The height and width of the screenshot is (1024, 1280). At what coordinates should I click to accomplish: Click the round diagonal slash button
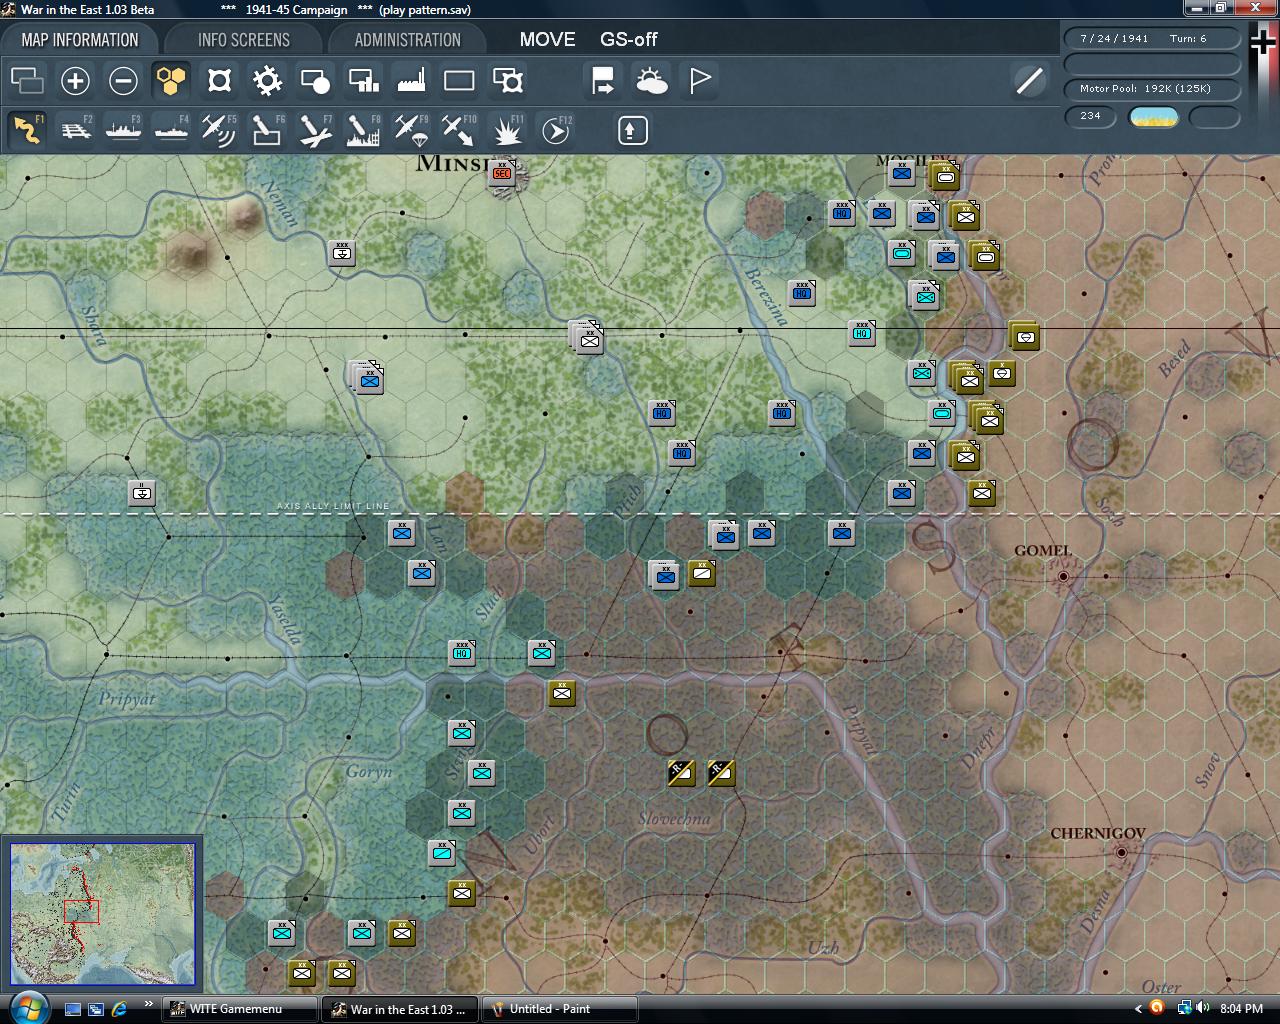tap(1029, 81)
